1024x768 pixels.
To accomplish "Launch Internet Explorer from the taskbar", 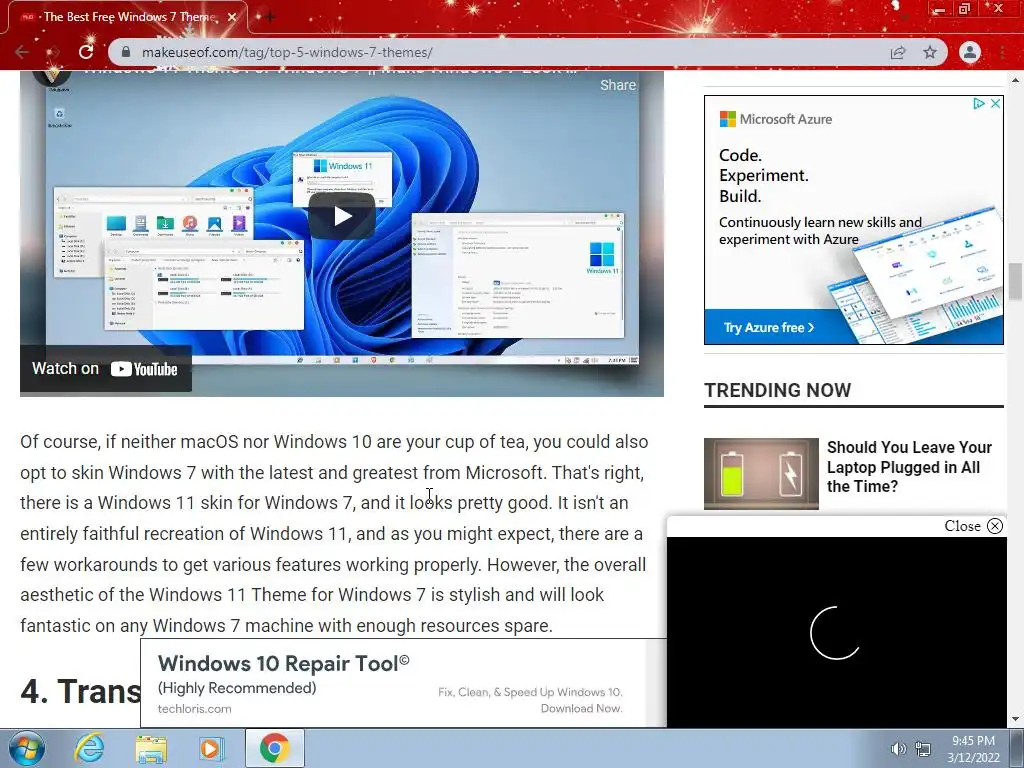I will 89,748.
